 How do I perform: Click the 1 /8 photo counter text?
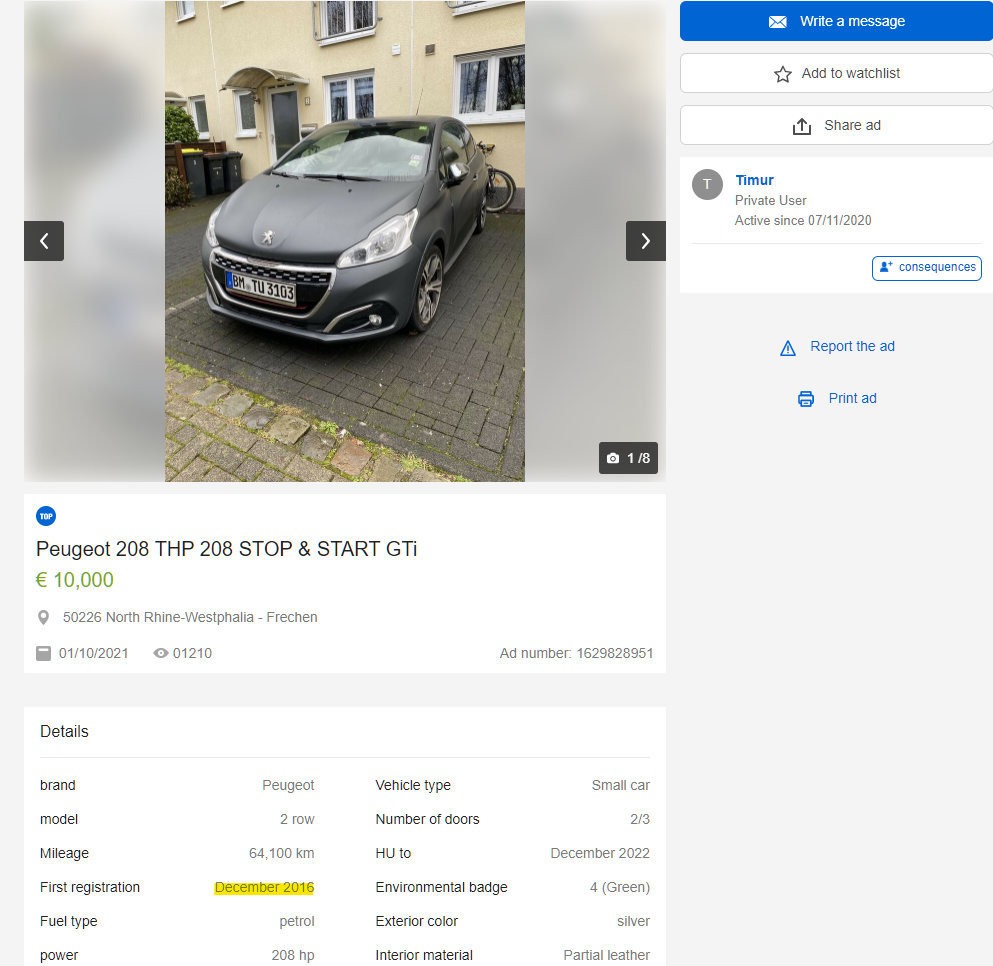[638, 458]
